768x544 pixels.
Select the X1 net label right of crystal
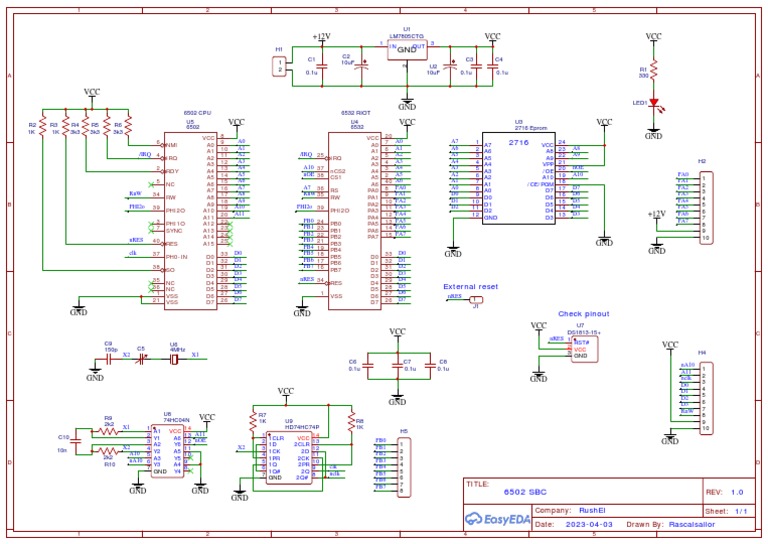coord(195,355)
